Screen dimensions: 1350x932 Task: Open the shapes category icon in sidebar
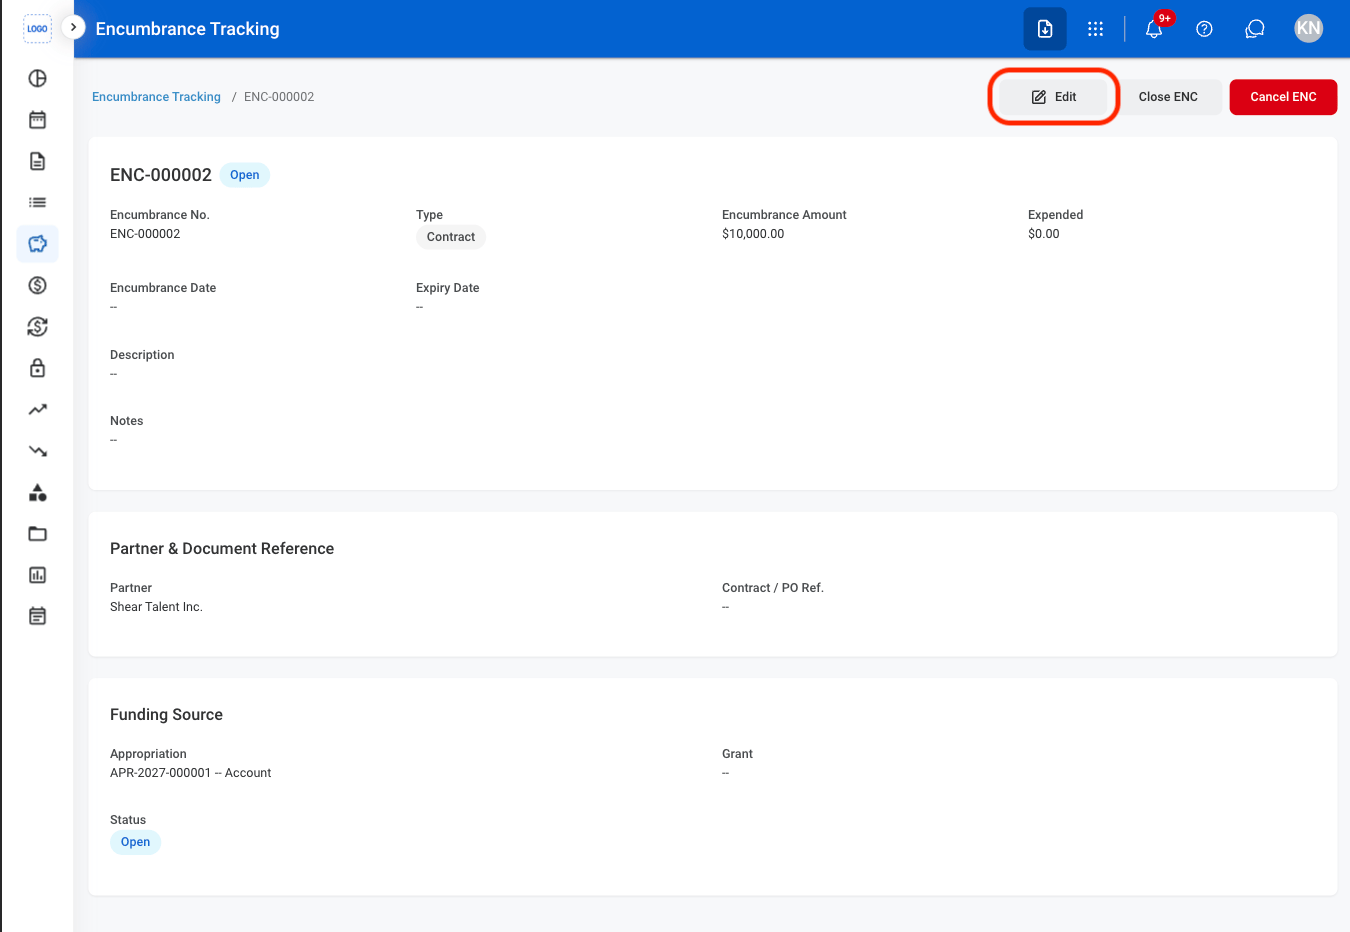pos(37,492)
